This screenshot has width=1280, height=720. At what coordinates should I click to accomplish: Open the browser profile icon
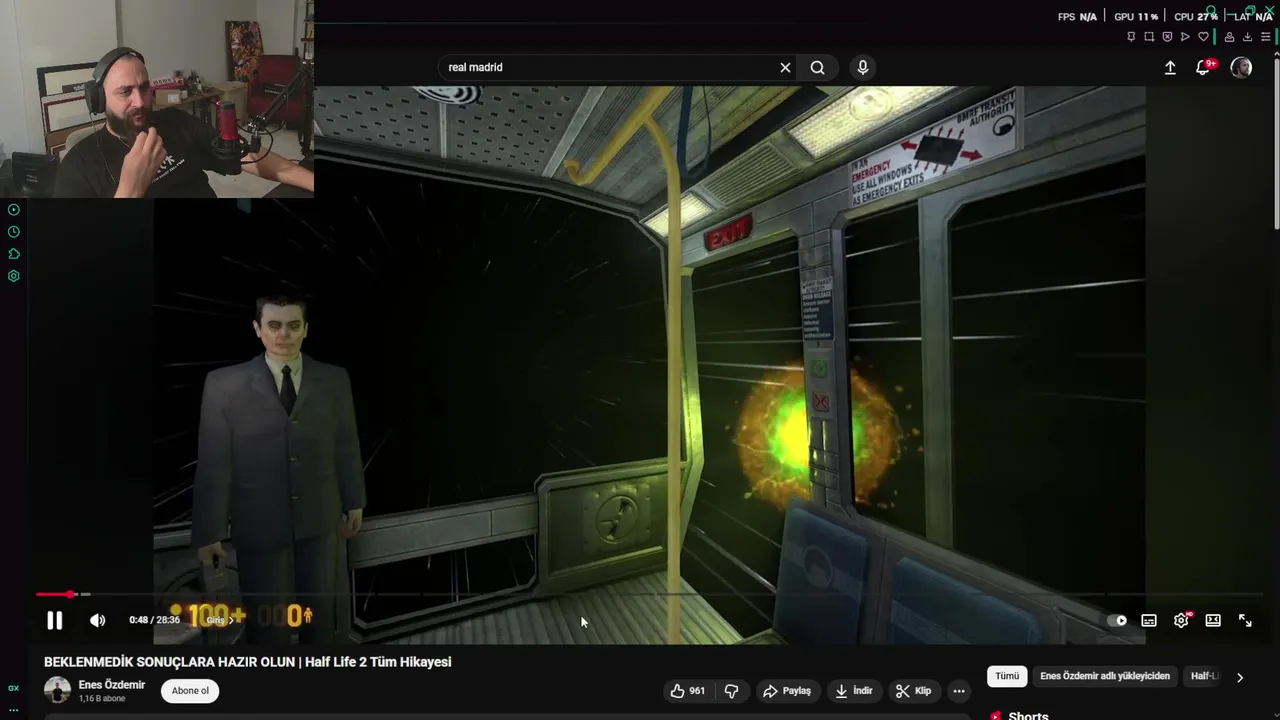tap(1229, 37)
